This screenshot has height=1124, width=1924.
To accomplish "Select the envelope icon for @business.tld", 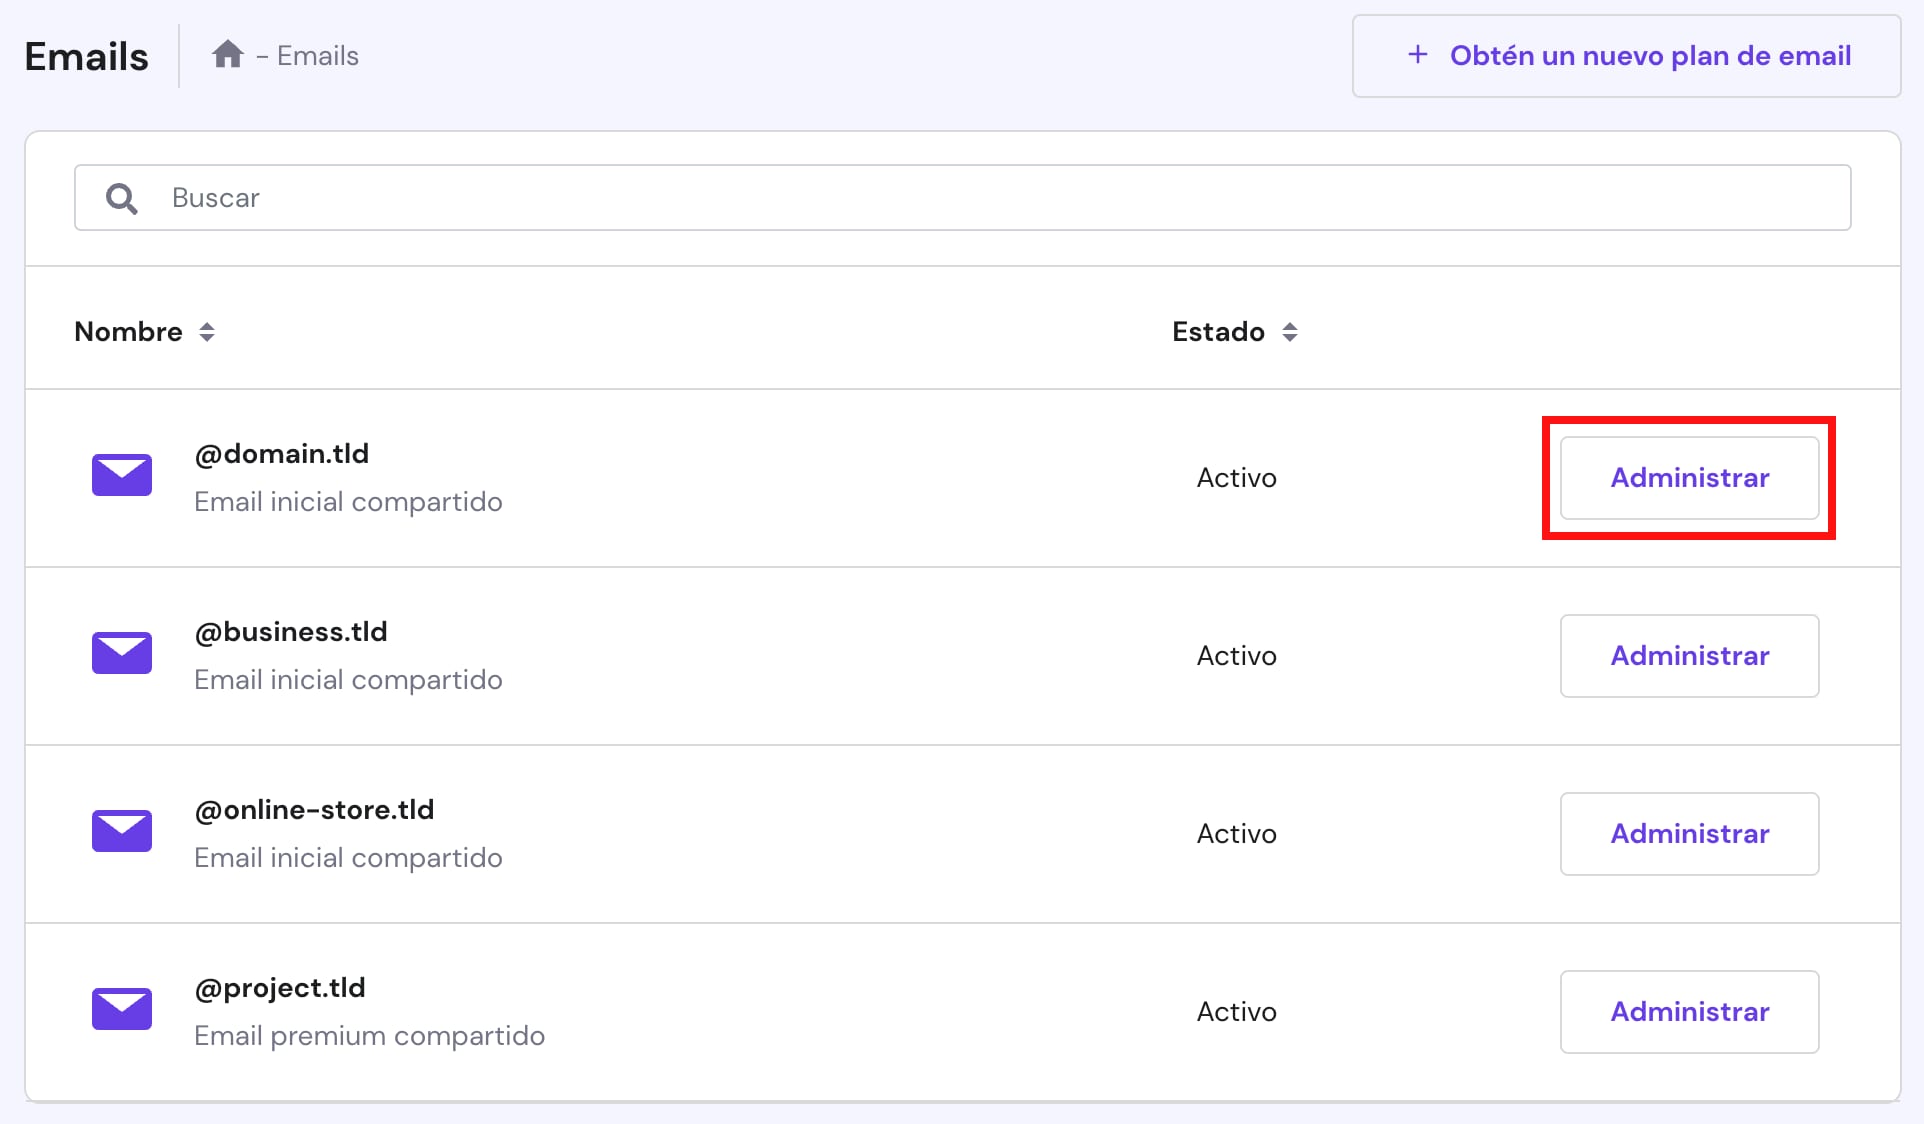I will 121,654.
